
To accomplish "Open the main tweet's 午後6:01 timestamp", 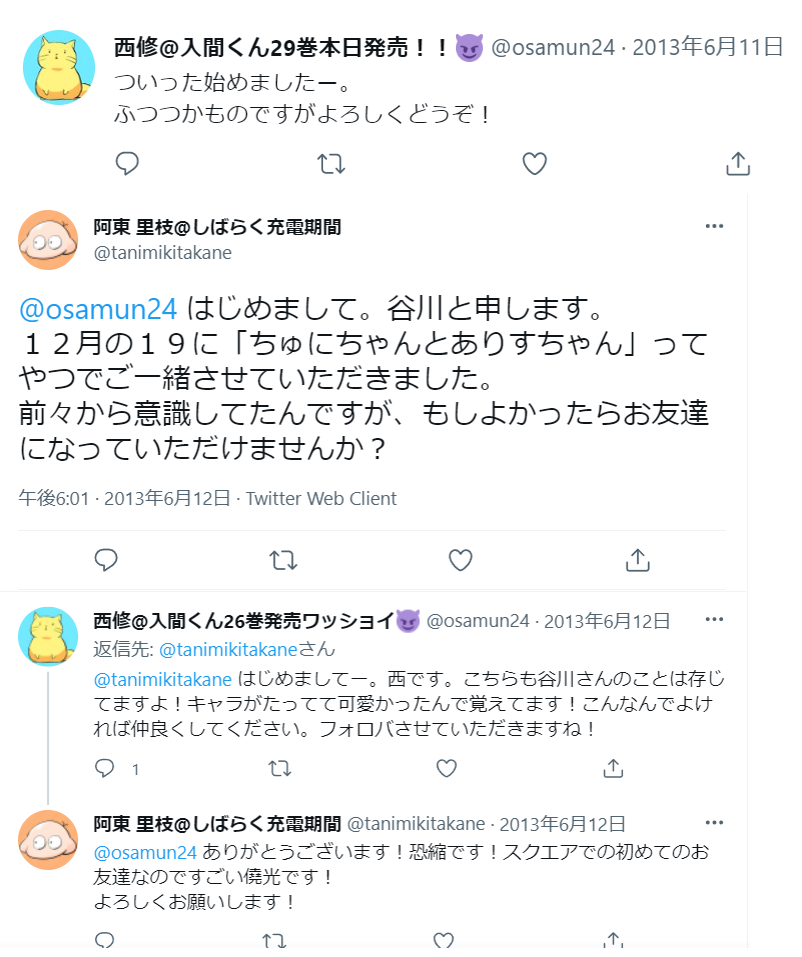I will [56, 498].
